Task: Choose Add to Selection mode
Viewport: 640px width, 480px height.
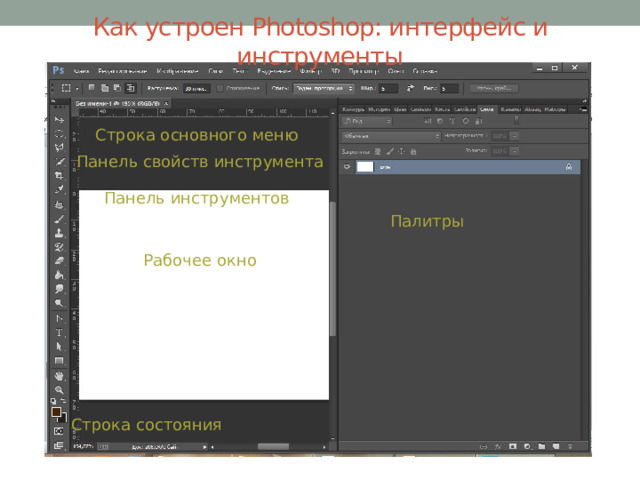Action: [104, 88]
